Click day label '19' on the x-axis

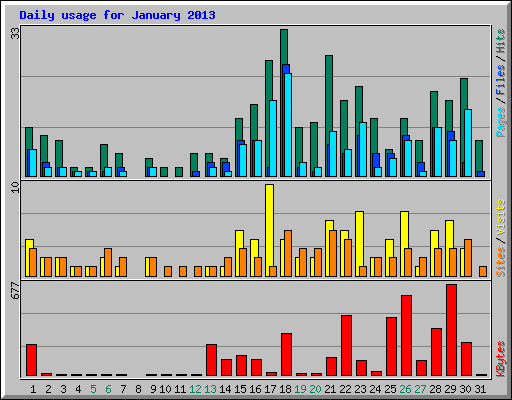click(x=300, y=389)
